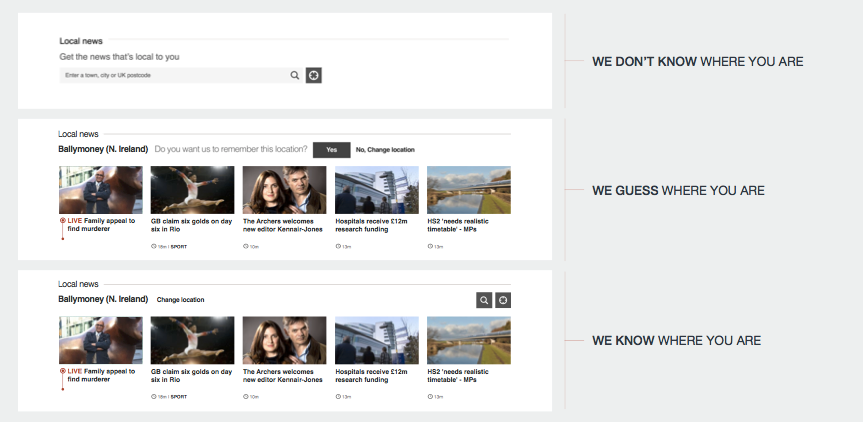
Task: Click No, Change location link
Action: tap(385, 150)
